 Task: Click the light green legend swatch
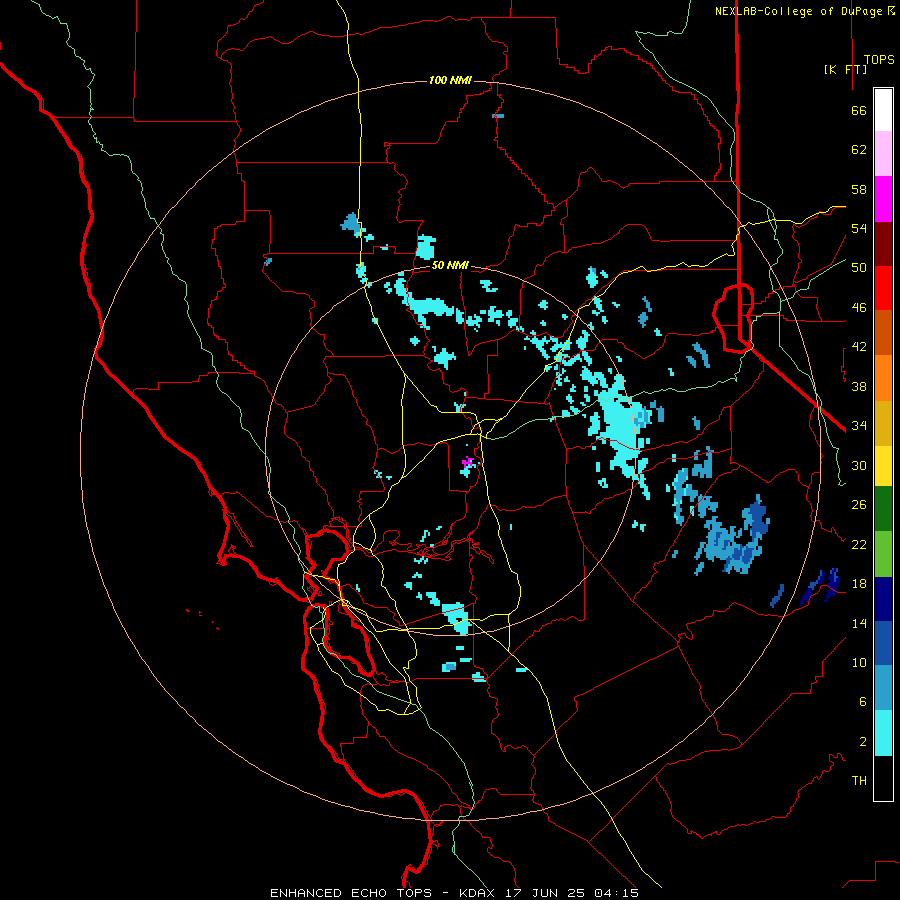(883, 554)
